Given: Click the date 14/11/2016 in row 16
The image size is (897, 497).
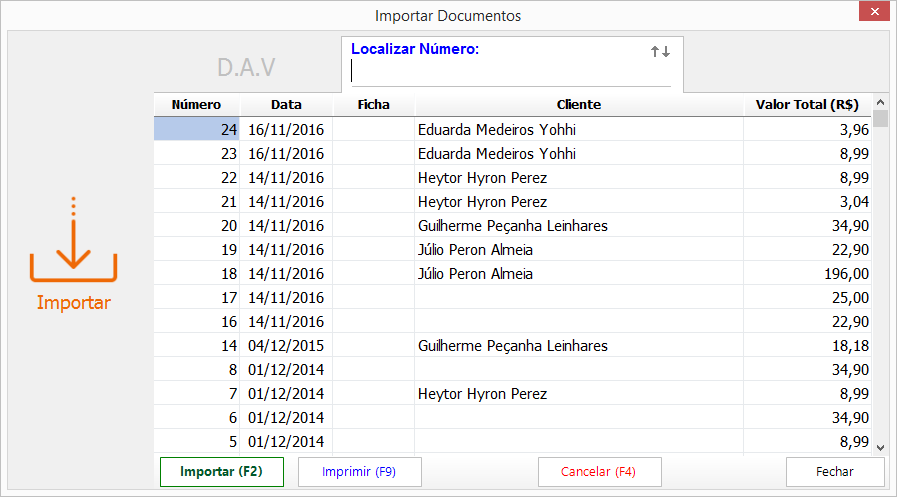Looking at the screenshot, I should [286, 322].
